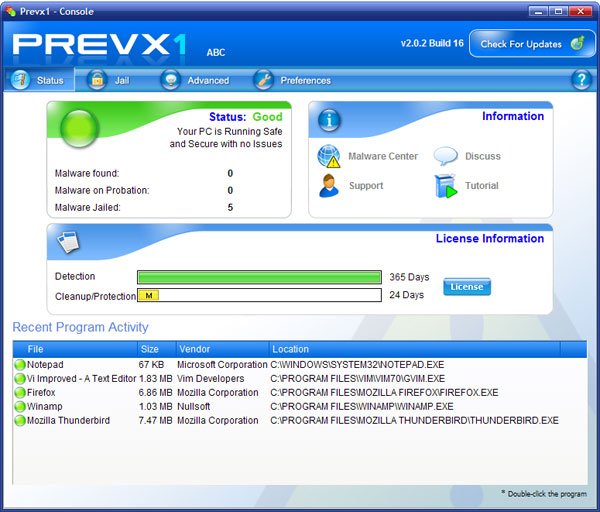Image resolution: width=600 pixels, height=512 pixels.
Task: Click the Malware Jailed count of 5
Action: click(230, 207)
